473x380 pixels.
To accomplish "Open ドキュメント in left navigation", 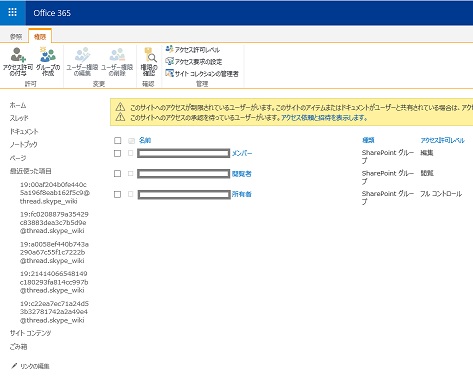I will tap(24, 131).
